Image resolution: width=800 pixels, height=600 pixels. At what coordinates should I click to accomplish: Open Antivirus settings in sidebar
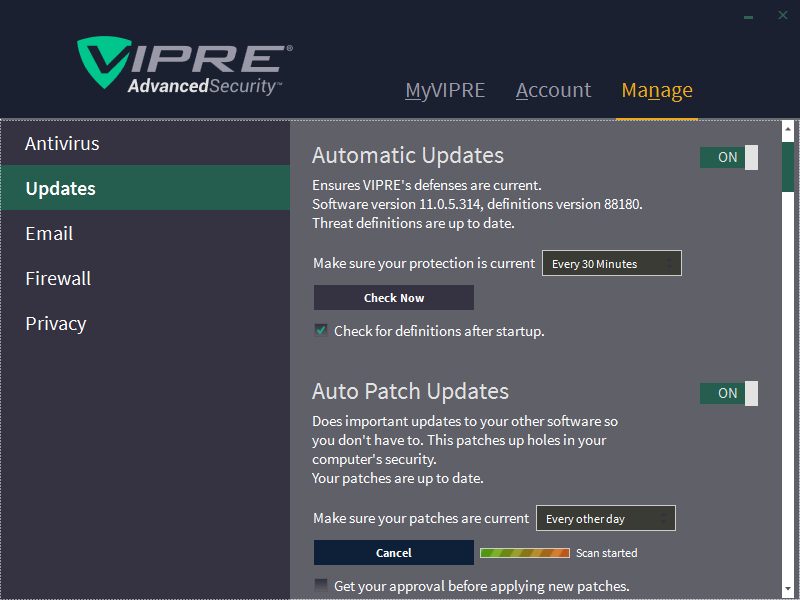pos(145,143)
